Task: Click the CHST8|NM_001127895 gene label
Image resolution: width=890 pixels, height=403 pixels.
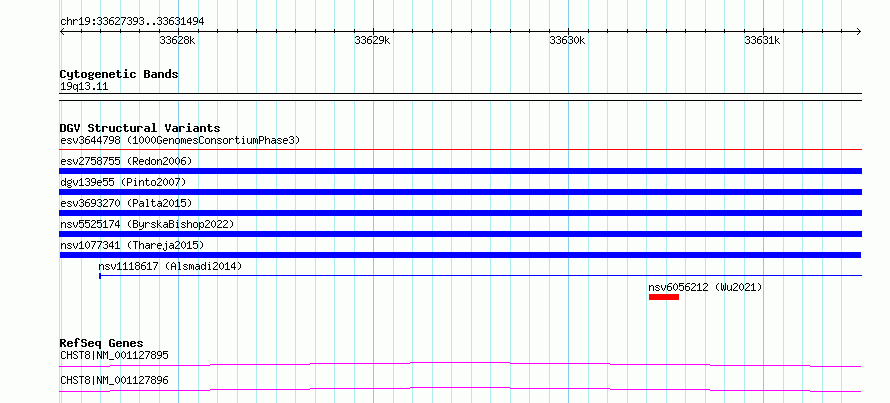Action: tap(114, 356)
